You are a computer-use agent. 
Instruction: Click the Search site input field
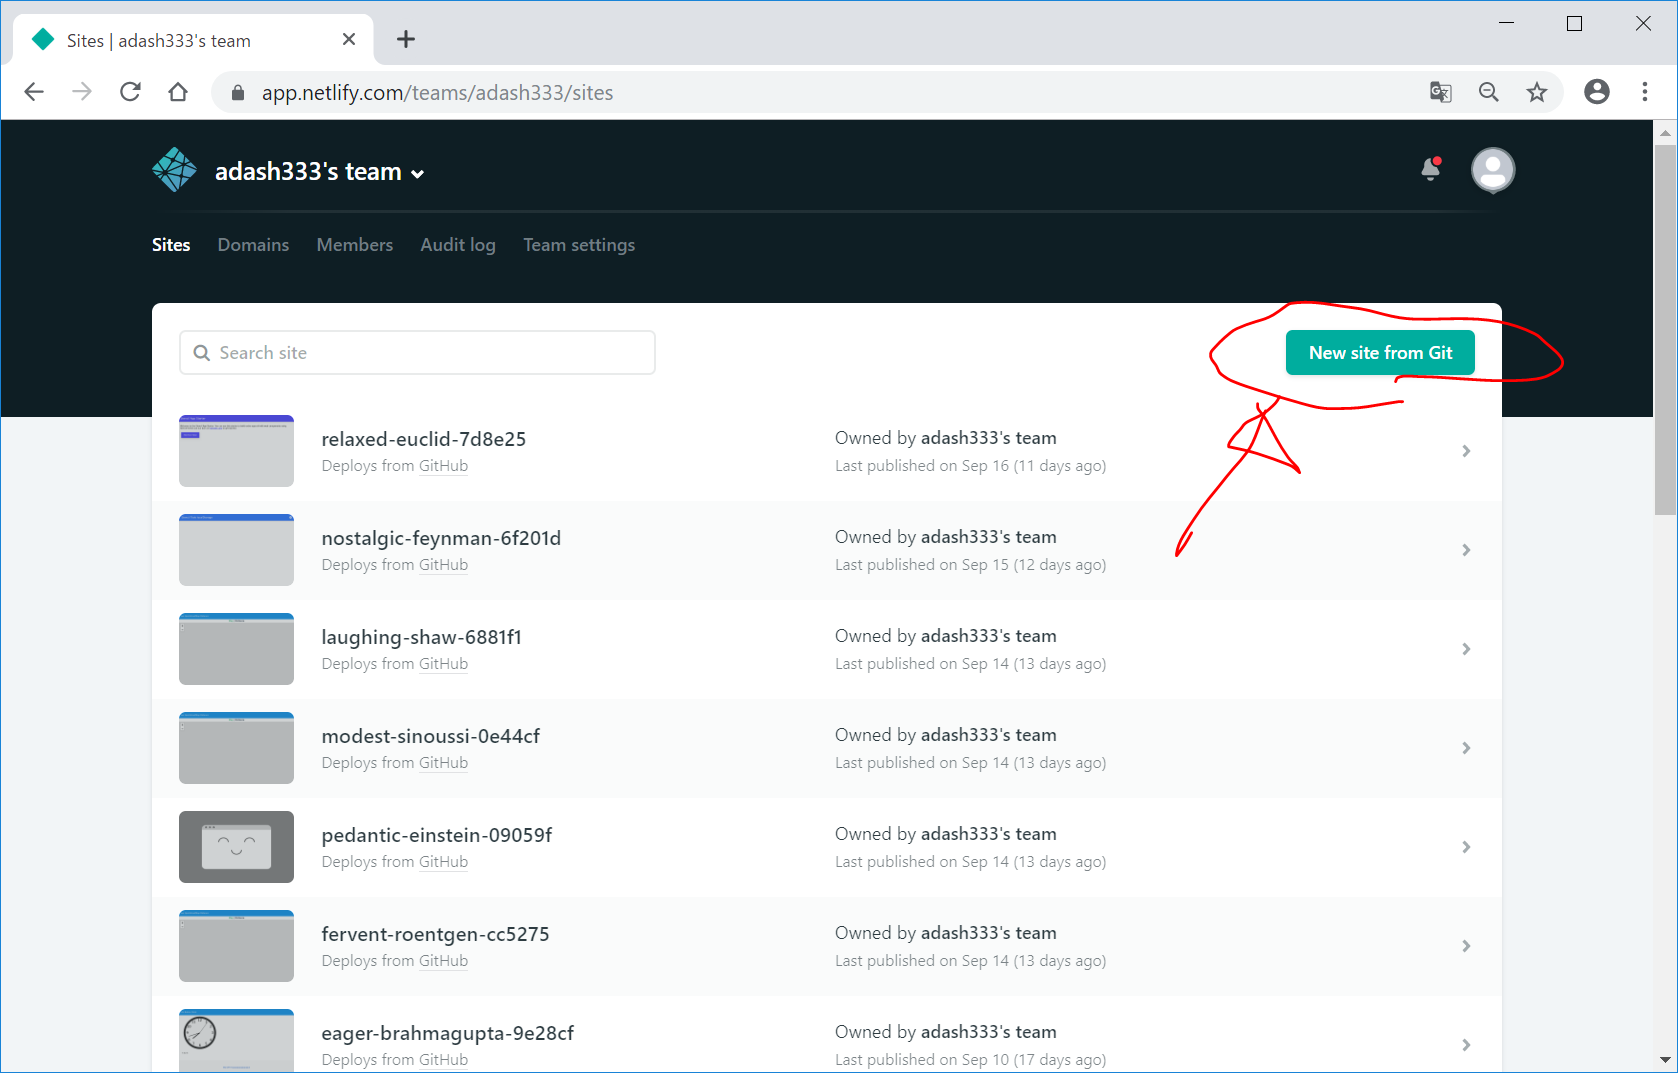(417, 353)
